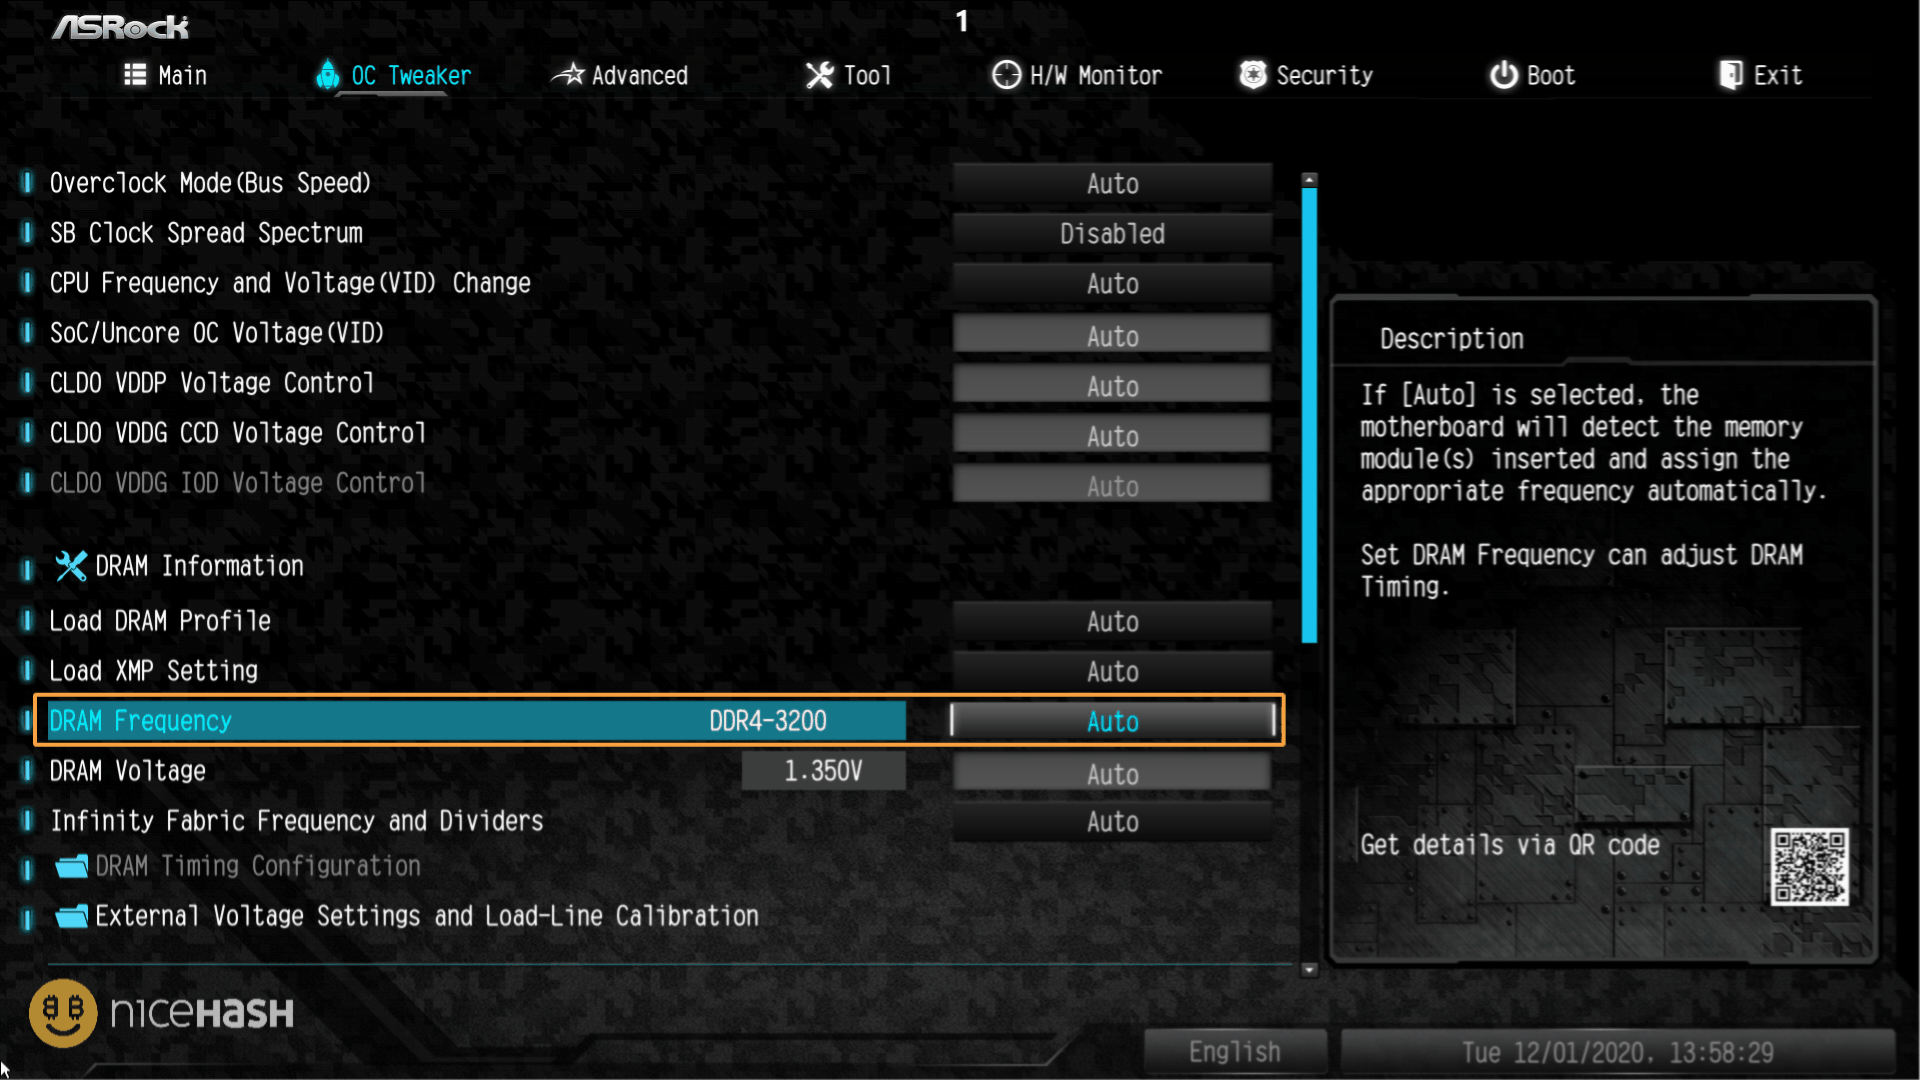The image size is (1920, 1080).
Task: Open Load DRAM Profile dropdown
Action: pyautogui.click(x=1112, y=620)
